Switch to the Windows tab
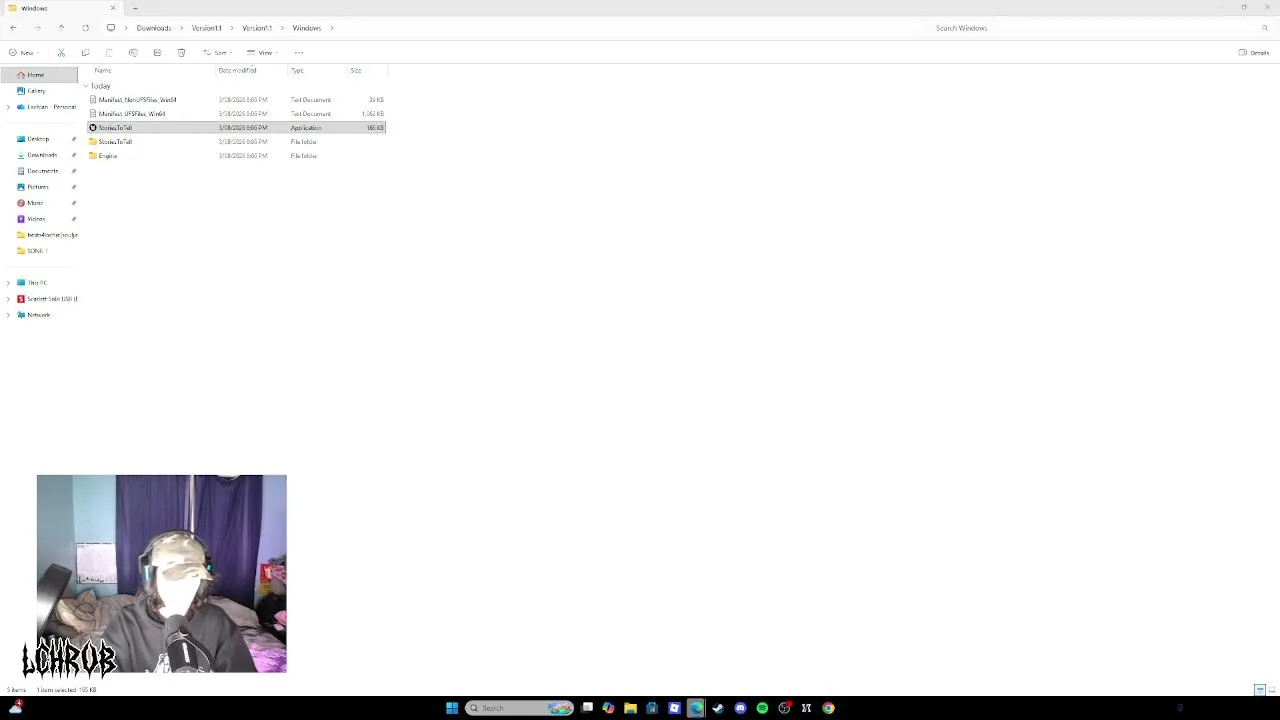 pos(60,8)
